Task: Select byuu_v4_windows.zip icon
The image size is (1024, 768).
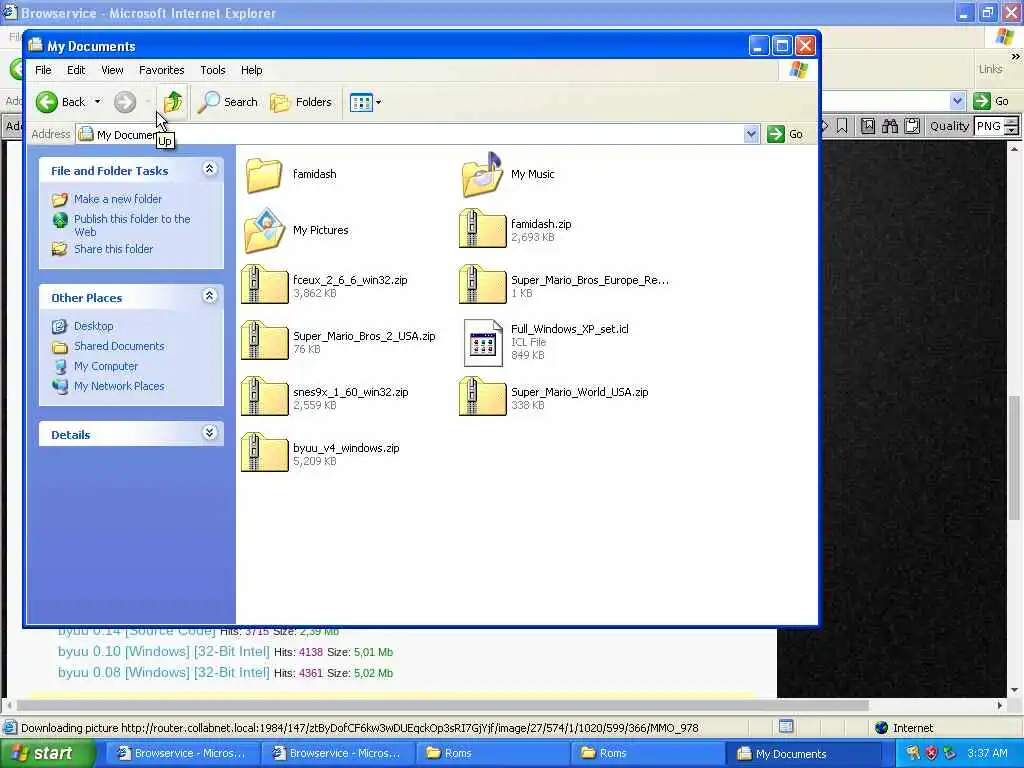Action: [264, 454]
